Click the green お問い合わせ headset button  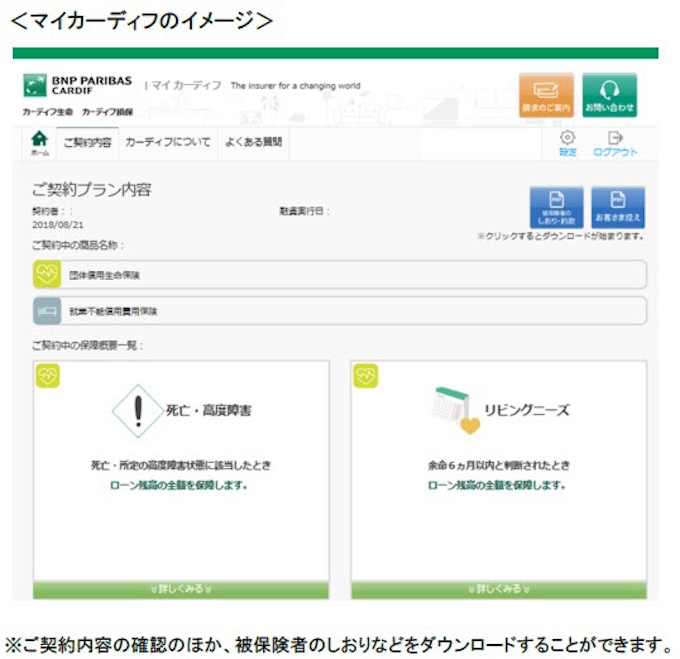coord(609,95)
